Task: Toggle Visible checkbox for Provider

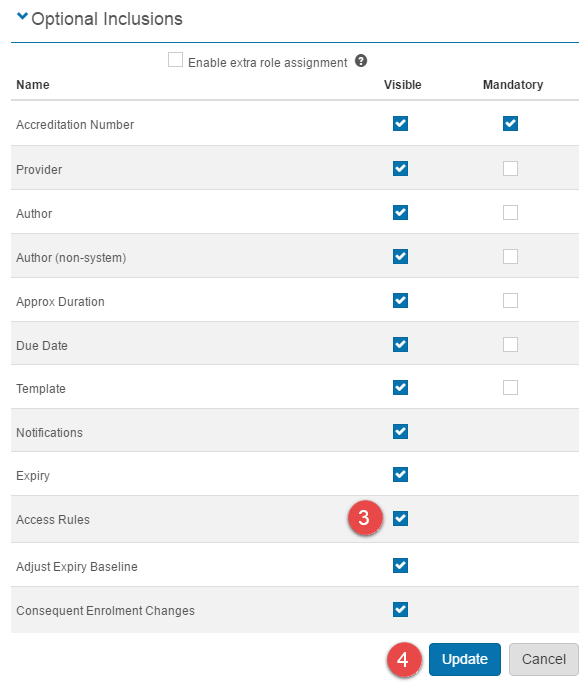Action: pos(400,168)
